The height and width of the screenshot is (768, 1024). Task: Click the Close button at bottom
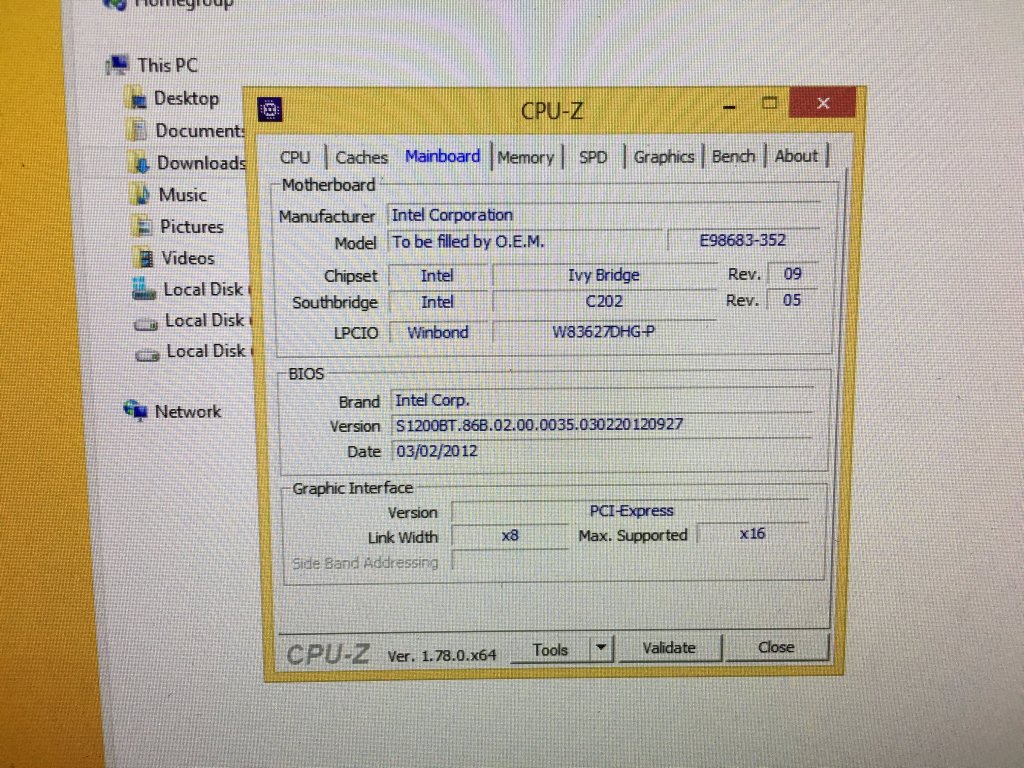776,648
